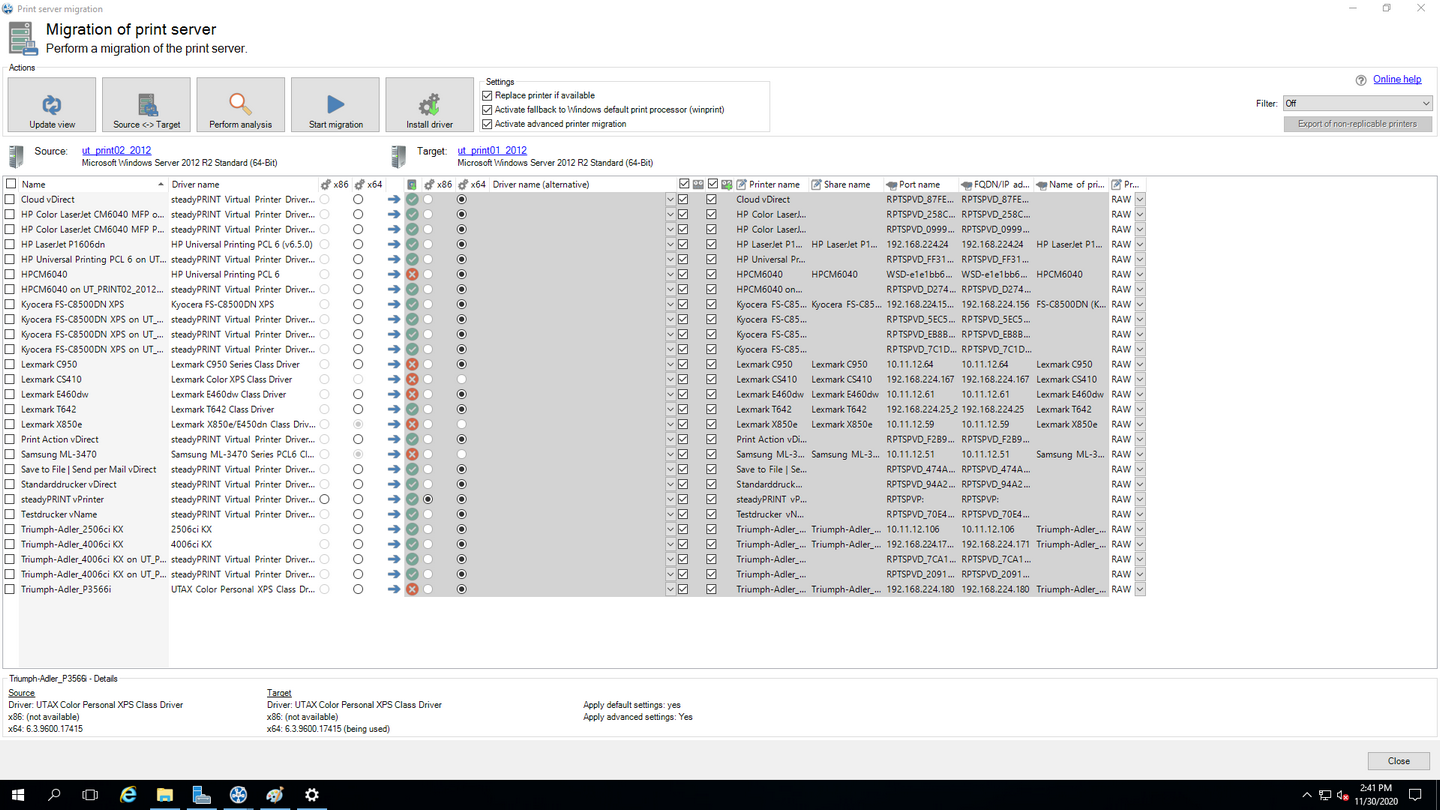Select source x64 radio for HP LaserJet P1606dn
The image size is (1440, 810).
click(x=358, y=244)
